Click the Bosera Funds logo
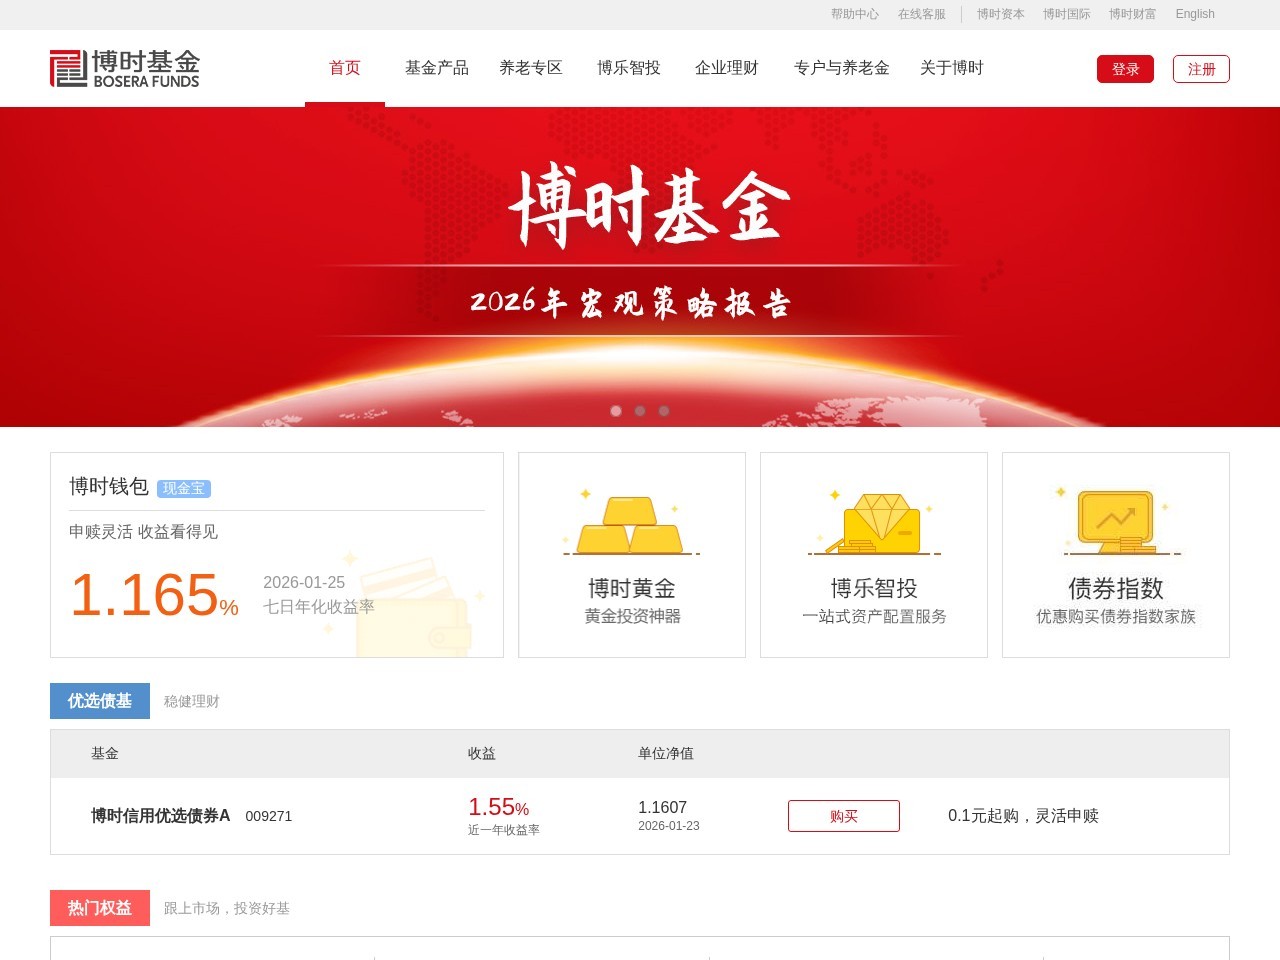Screen dimensions: 1280x960 125,68
